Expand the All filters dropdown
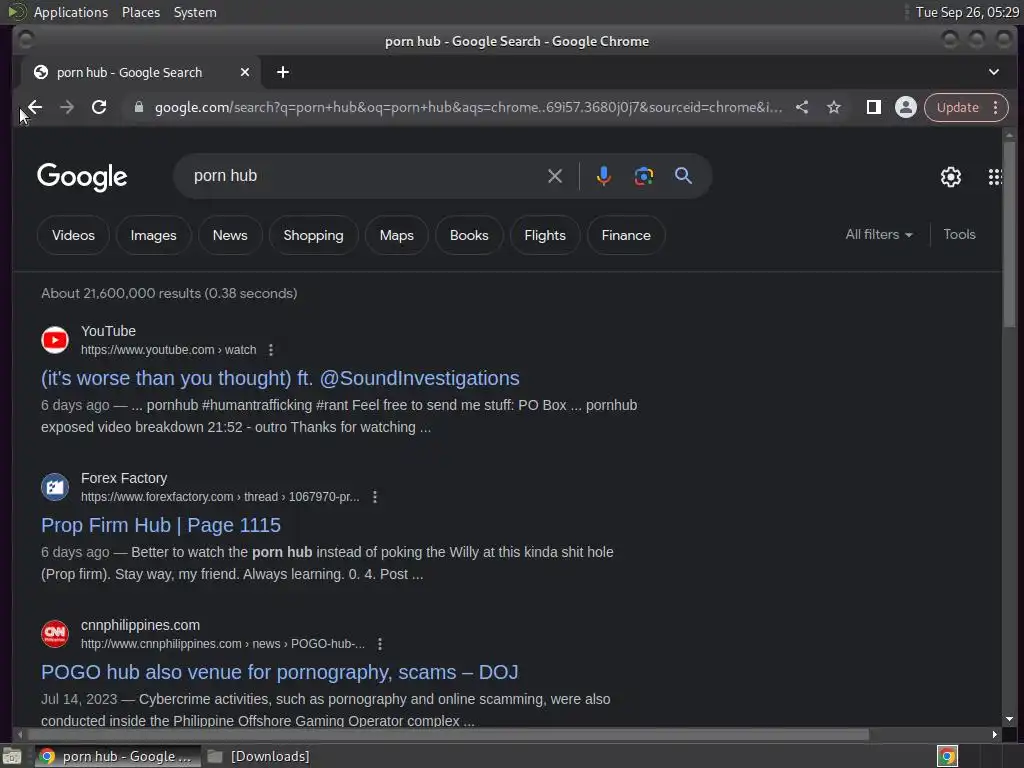 (878, 234)
